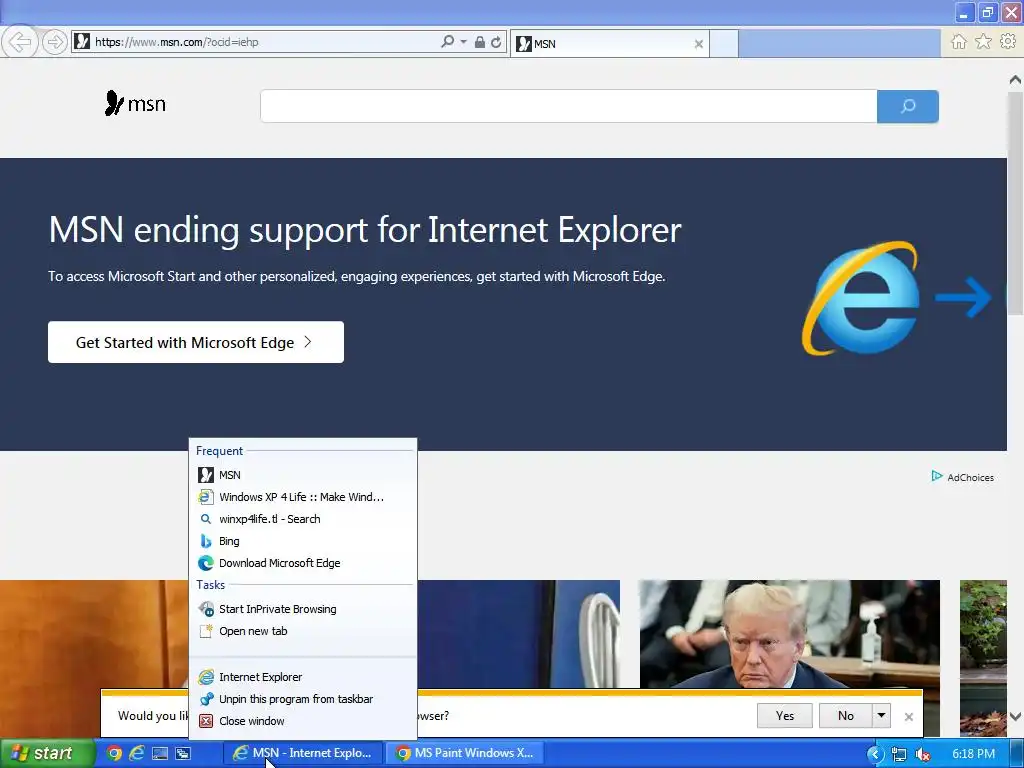Expand hidden tray icons arrow
Viewport: 1024px width, 768px height.
point(875,754)
